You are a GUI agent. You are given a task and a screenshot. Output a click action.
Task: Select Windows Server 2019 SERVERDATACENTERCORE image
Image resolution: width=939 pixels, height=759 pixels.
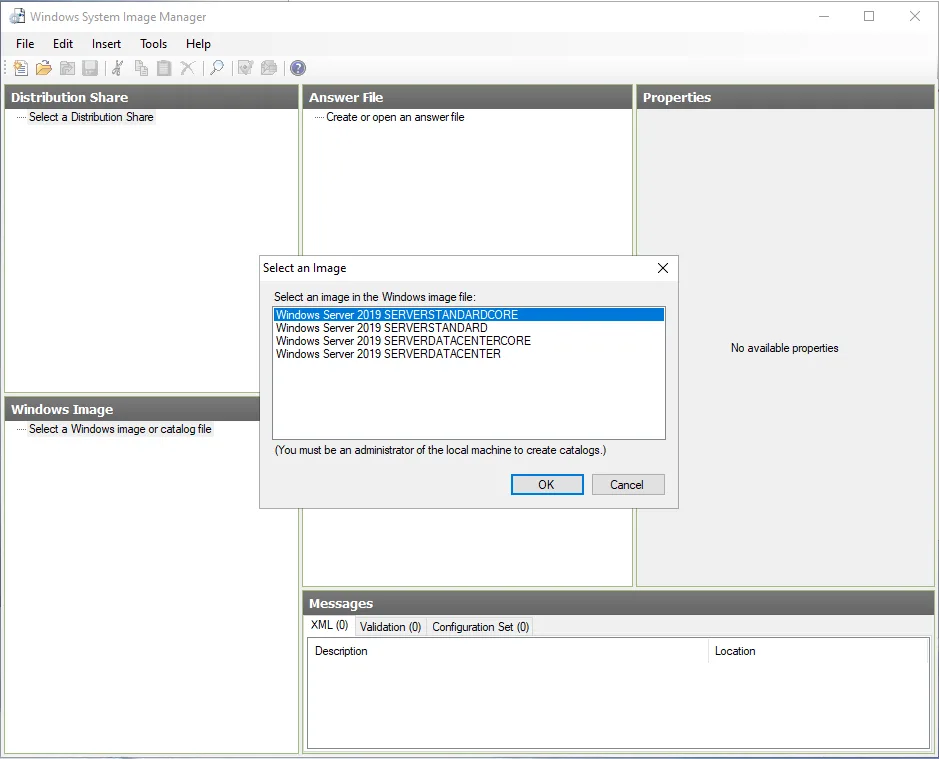coord(469,341)
